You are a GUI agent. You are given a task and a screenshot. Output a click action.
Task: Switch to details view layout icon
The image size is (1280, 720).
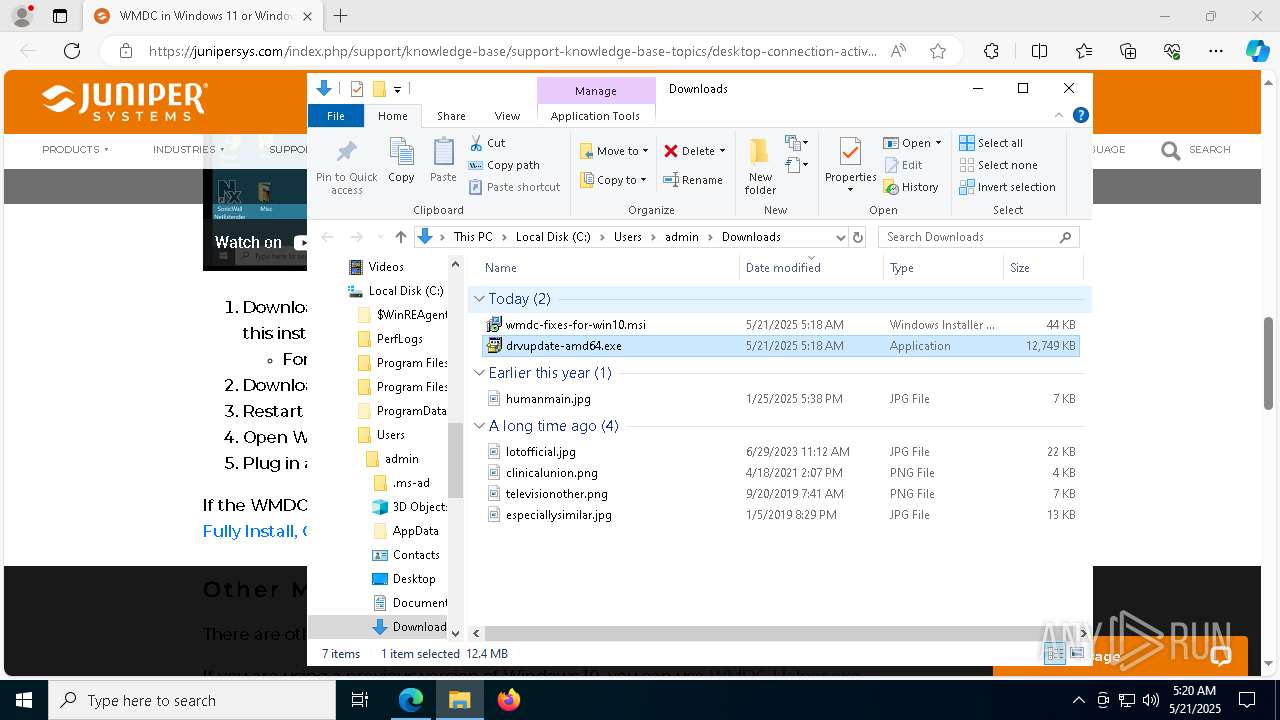(1055, 654)
